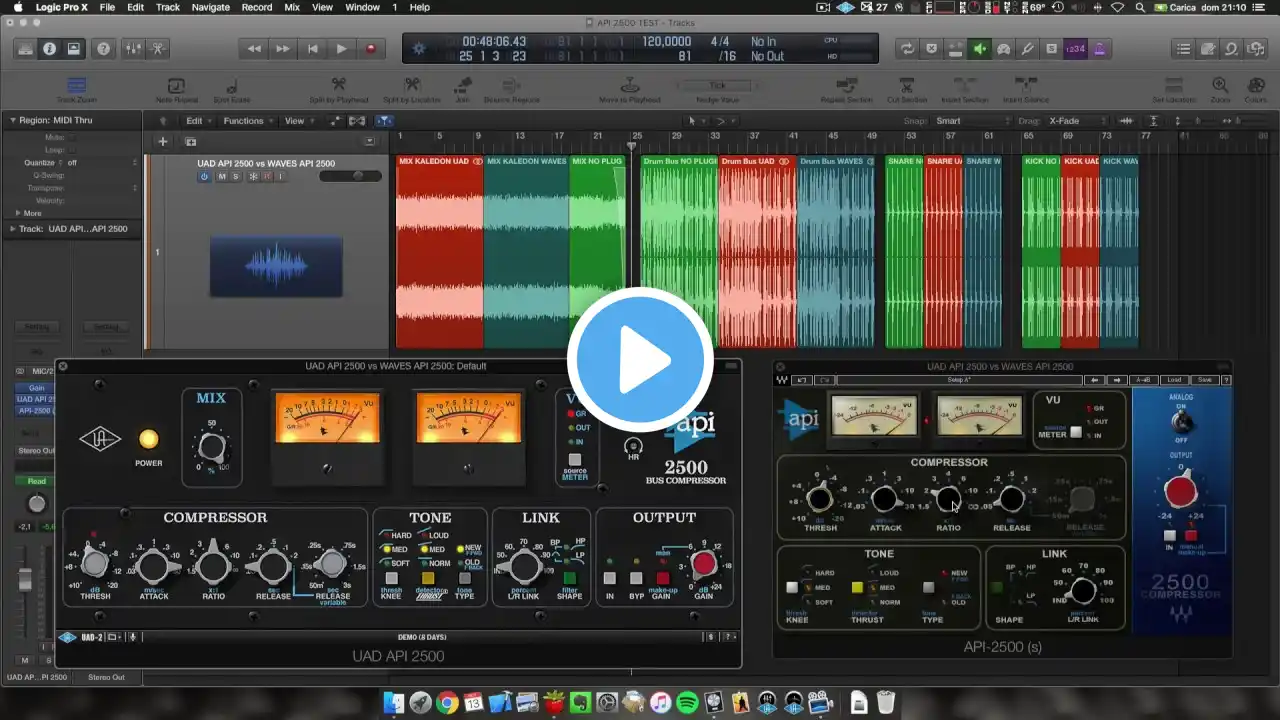Screen dimensions: 1280x720
Task: Add new track with plus button
Action: pos(163,142)
